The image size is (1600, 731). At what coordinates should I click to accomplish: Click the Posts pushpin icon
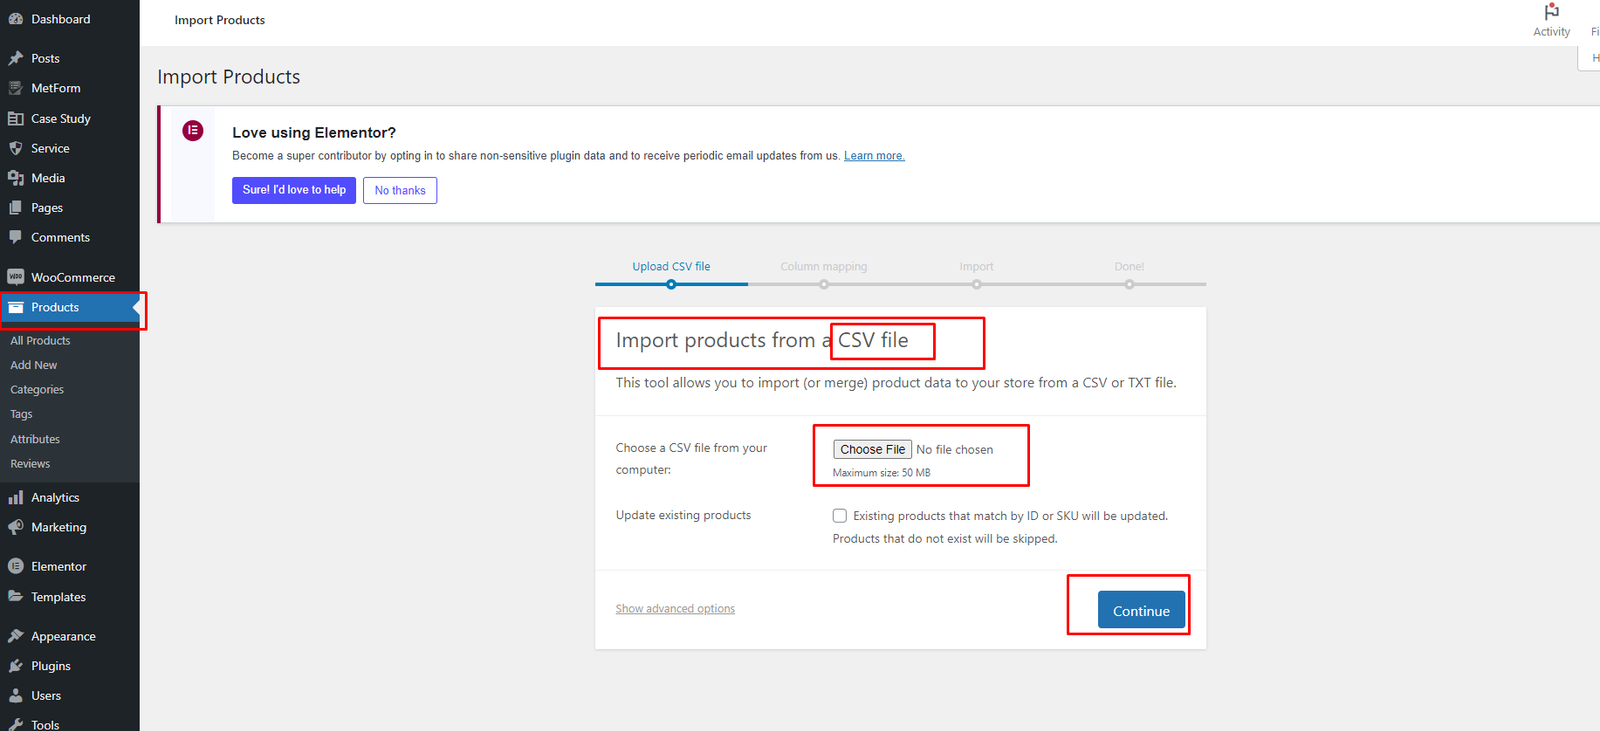click(16, 58)
